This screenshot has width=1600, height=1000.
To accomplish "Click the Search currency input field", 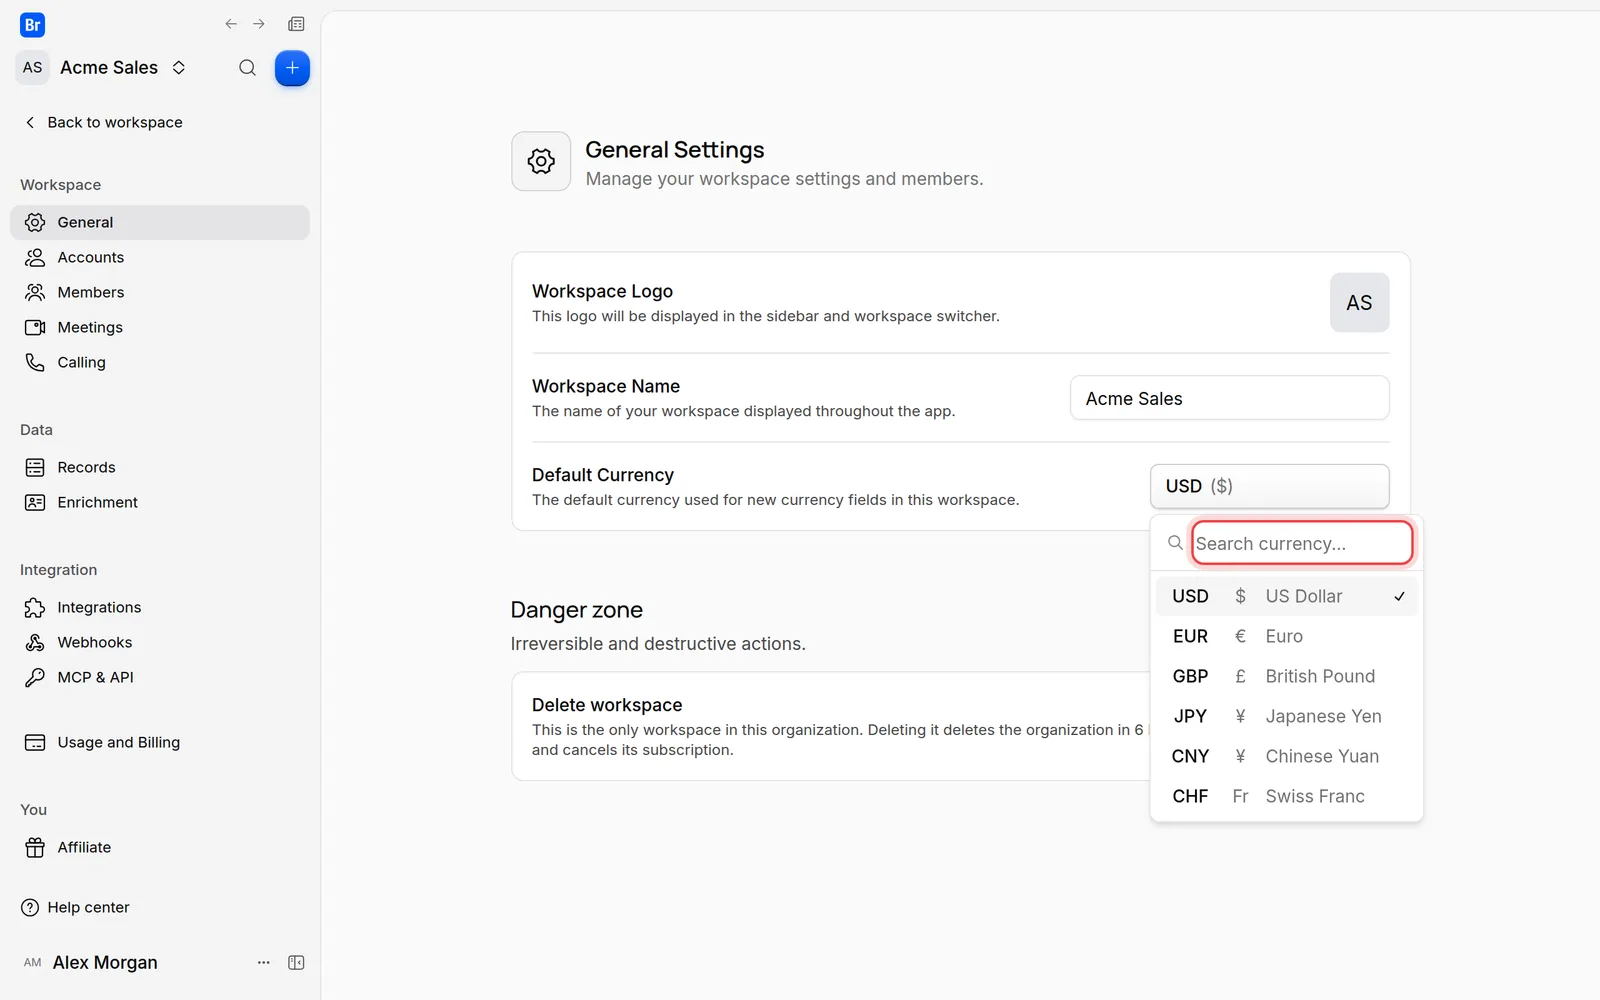I will pyautogui.click(x=1301, y=543).
